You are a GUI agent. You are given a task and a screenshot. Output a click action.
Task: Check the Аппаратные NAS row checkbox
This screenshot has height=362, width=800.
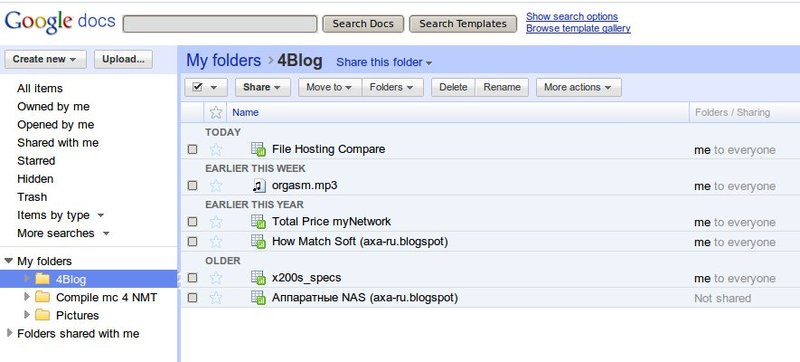[192, 297]
